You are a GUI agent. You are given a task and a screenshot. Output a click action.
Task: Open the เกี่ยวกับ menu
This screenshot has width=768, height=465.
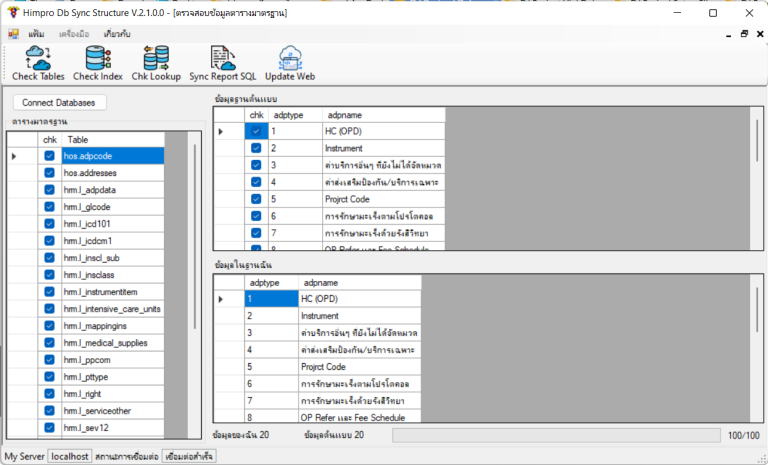(x=117, y=34)
